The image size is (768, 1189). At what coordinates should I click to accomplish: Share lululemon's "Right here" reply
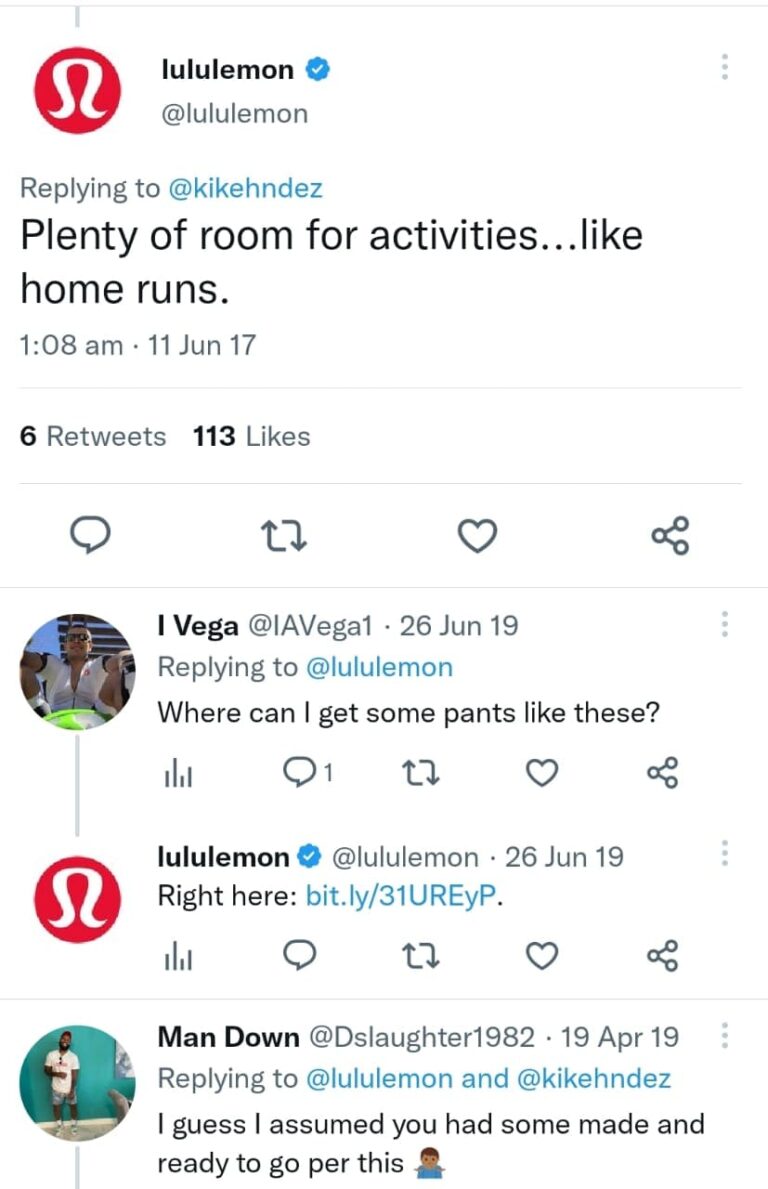[663, 957]
